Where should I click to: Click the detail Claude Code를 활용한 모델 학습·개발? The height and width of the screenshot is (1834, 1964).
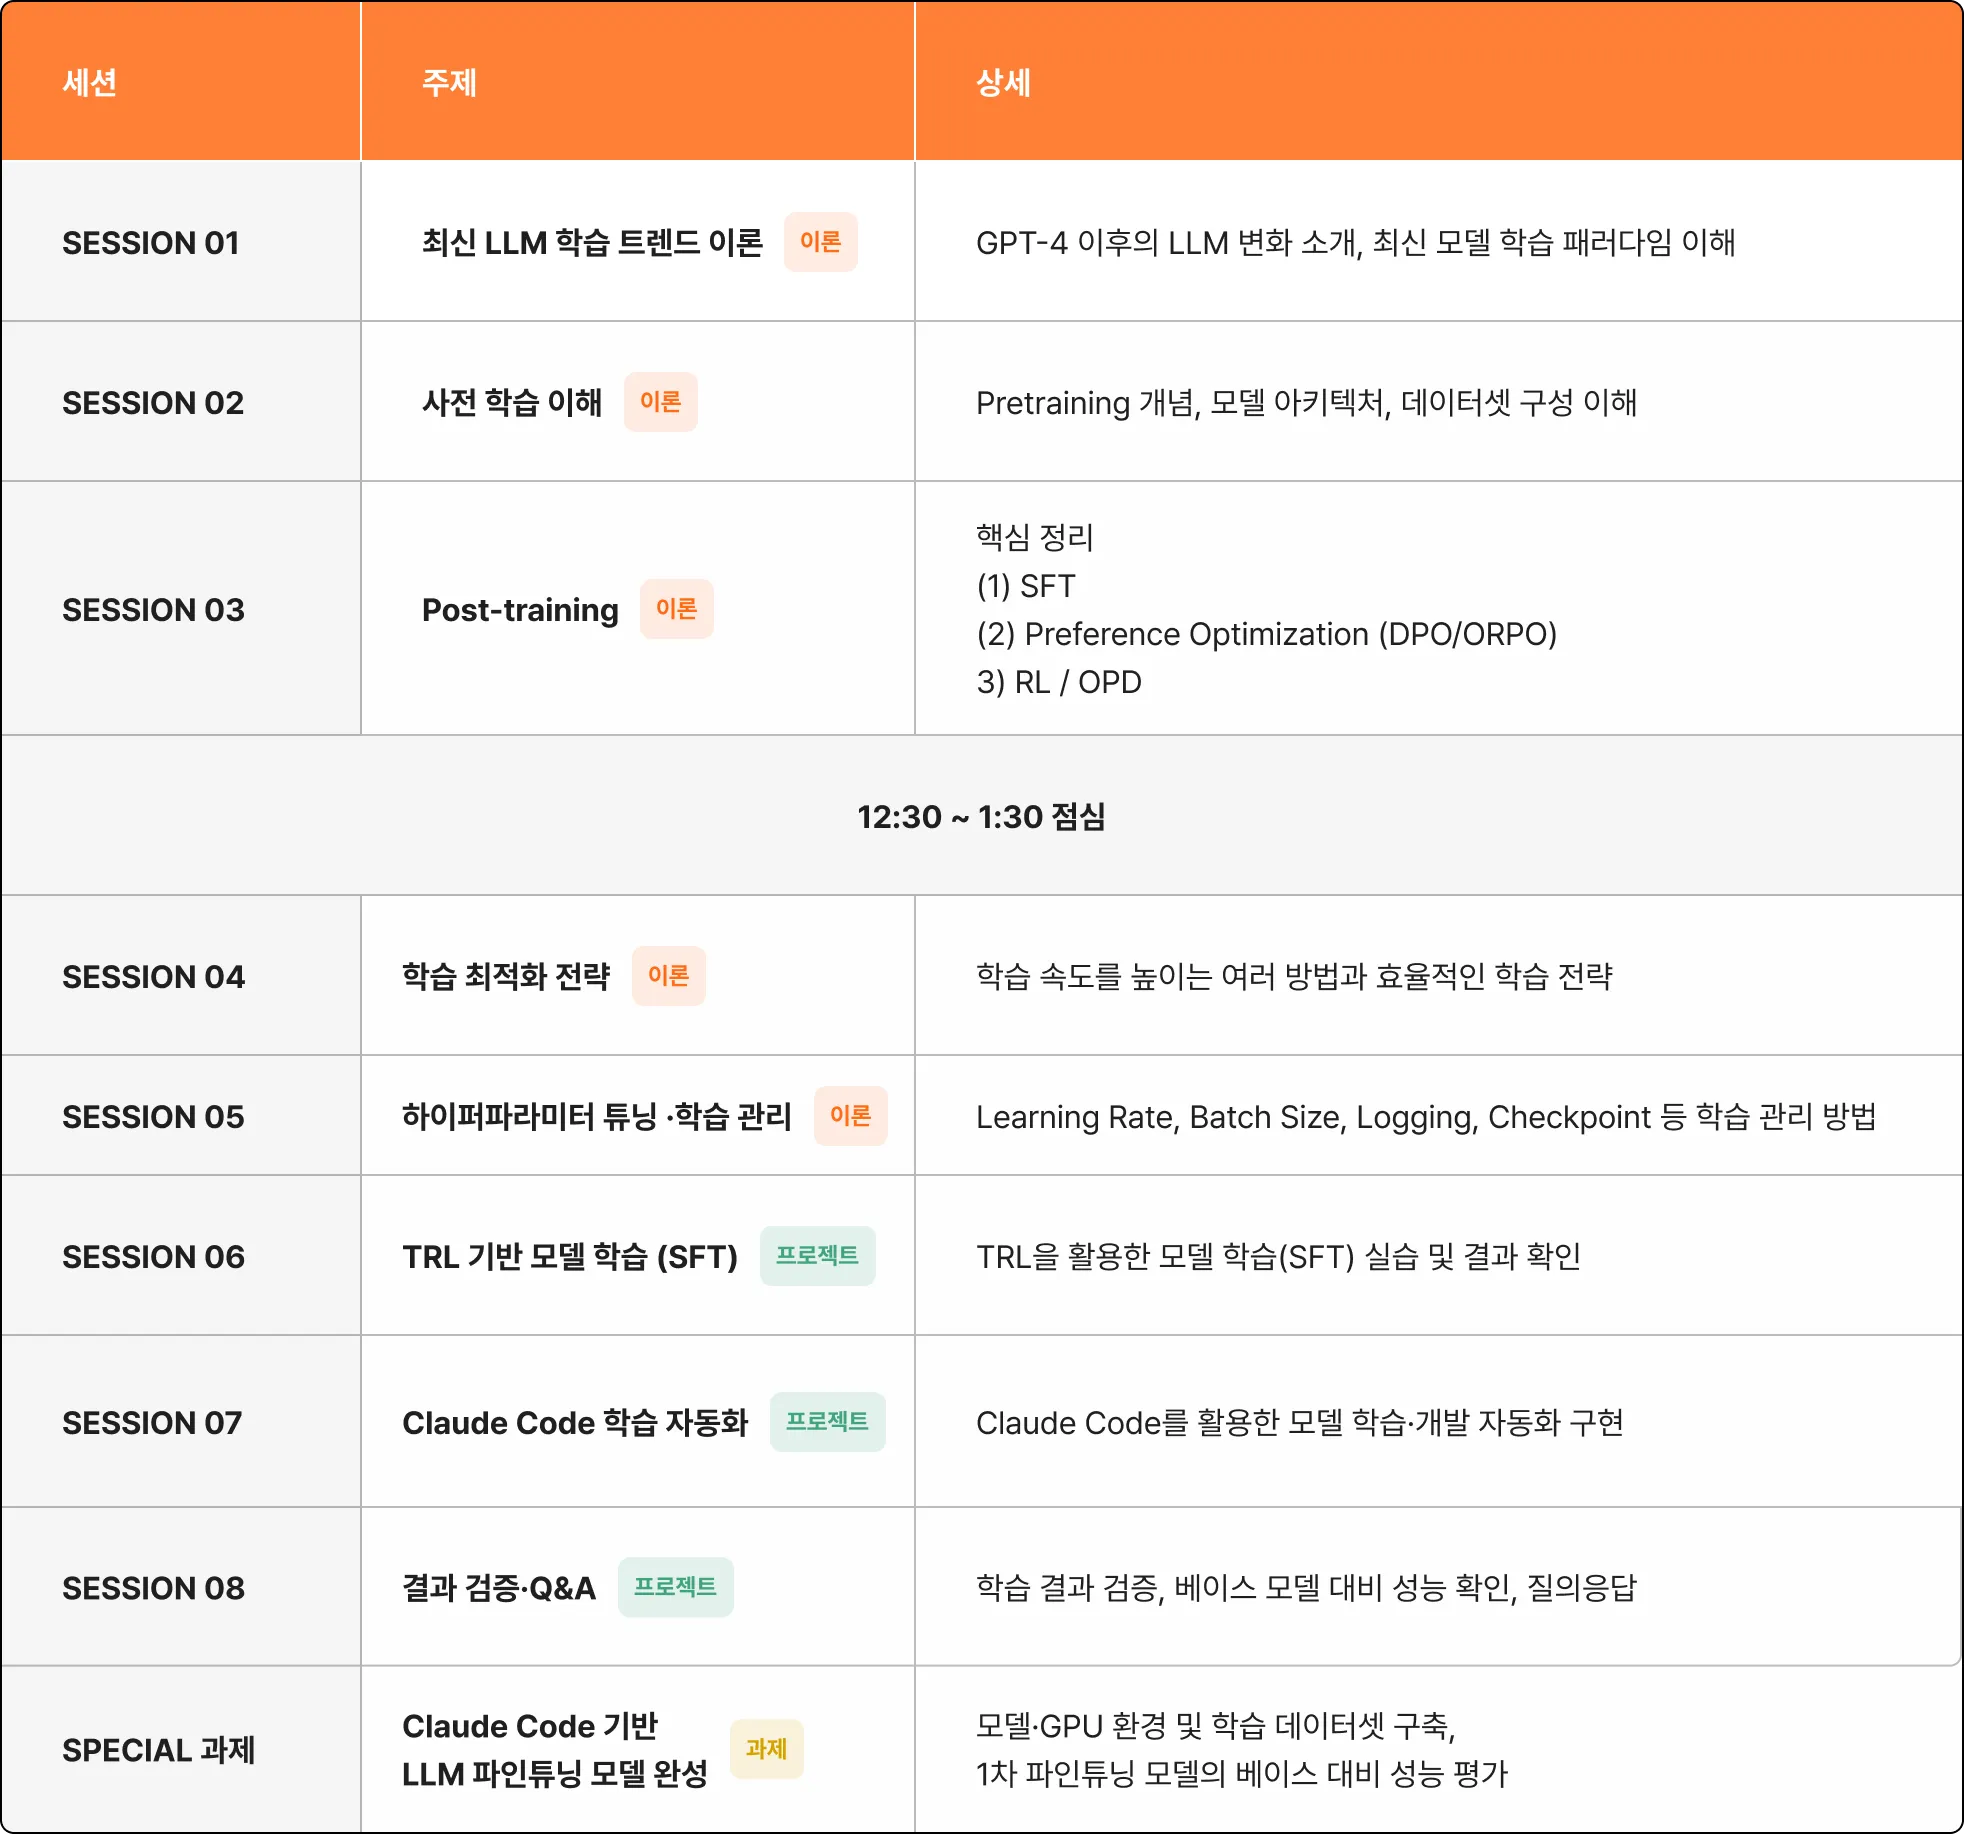[1300, 1423]
